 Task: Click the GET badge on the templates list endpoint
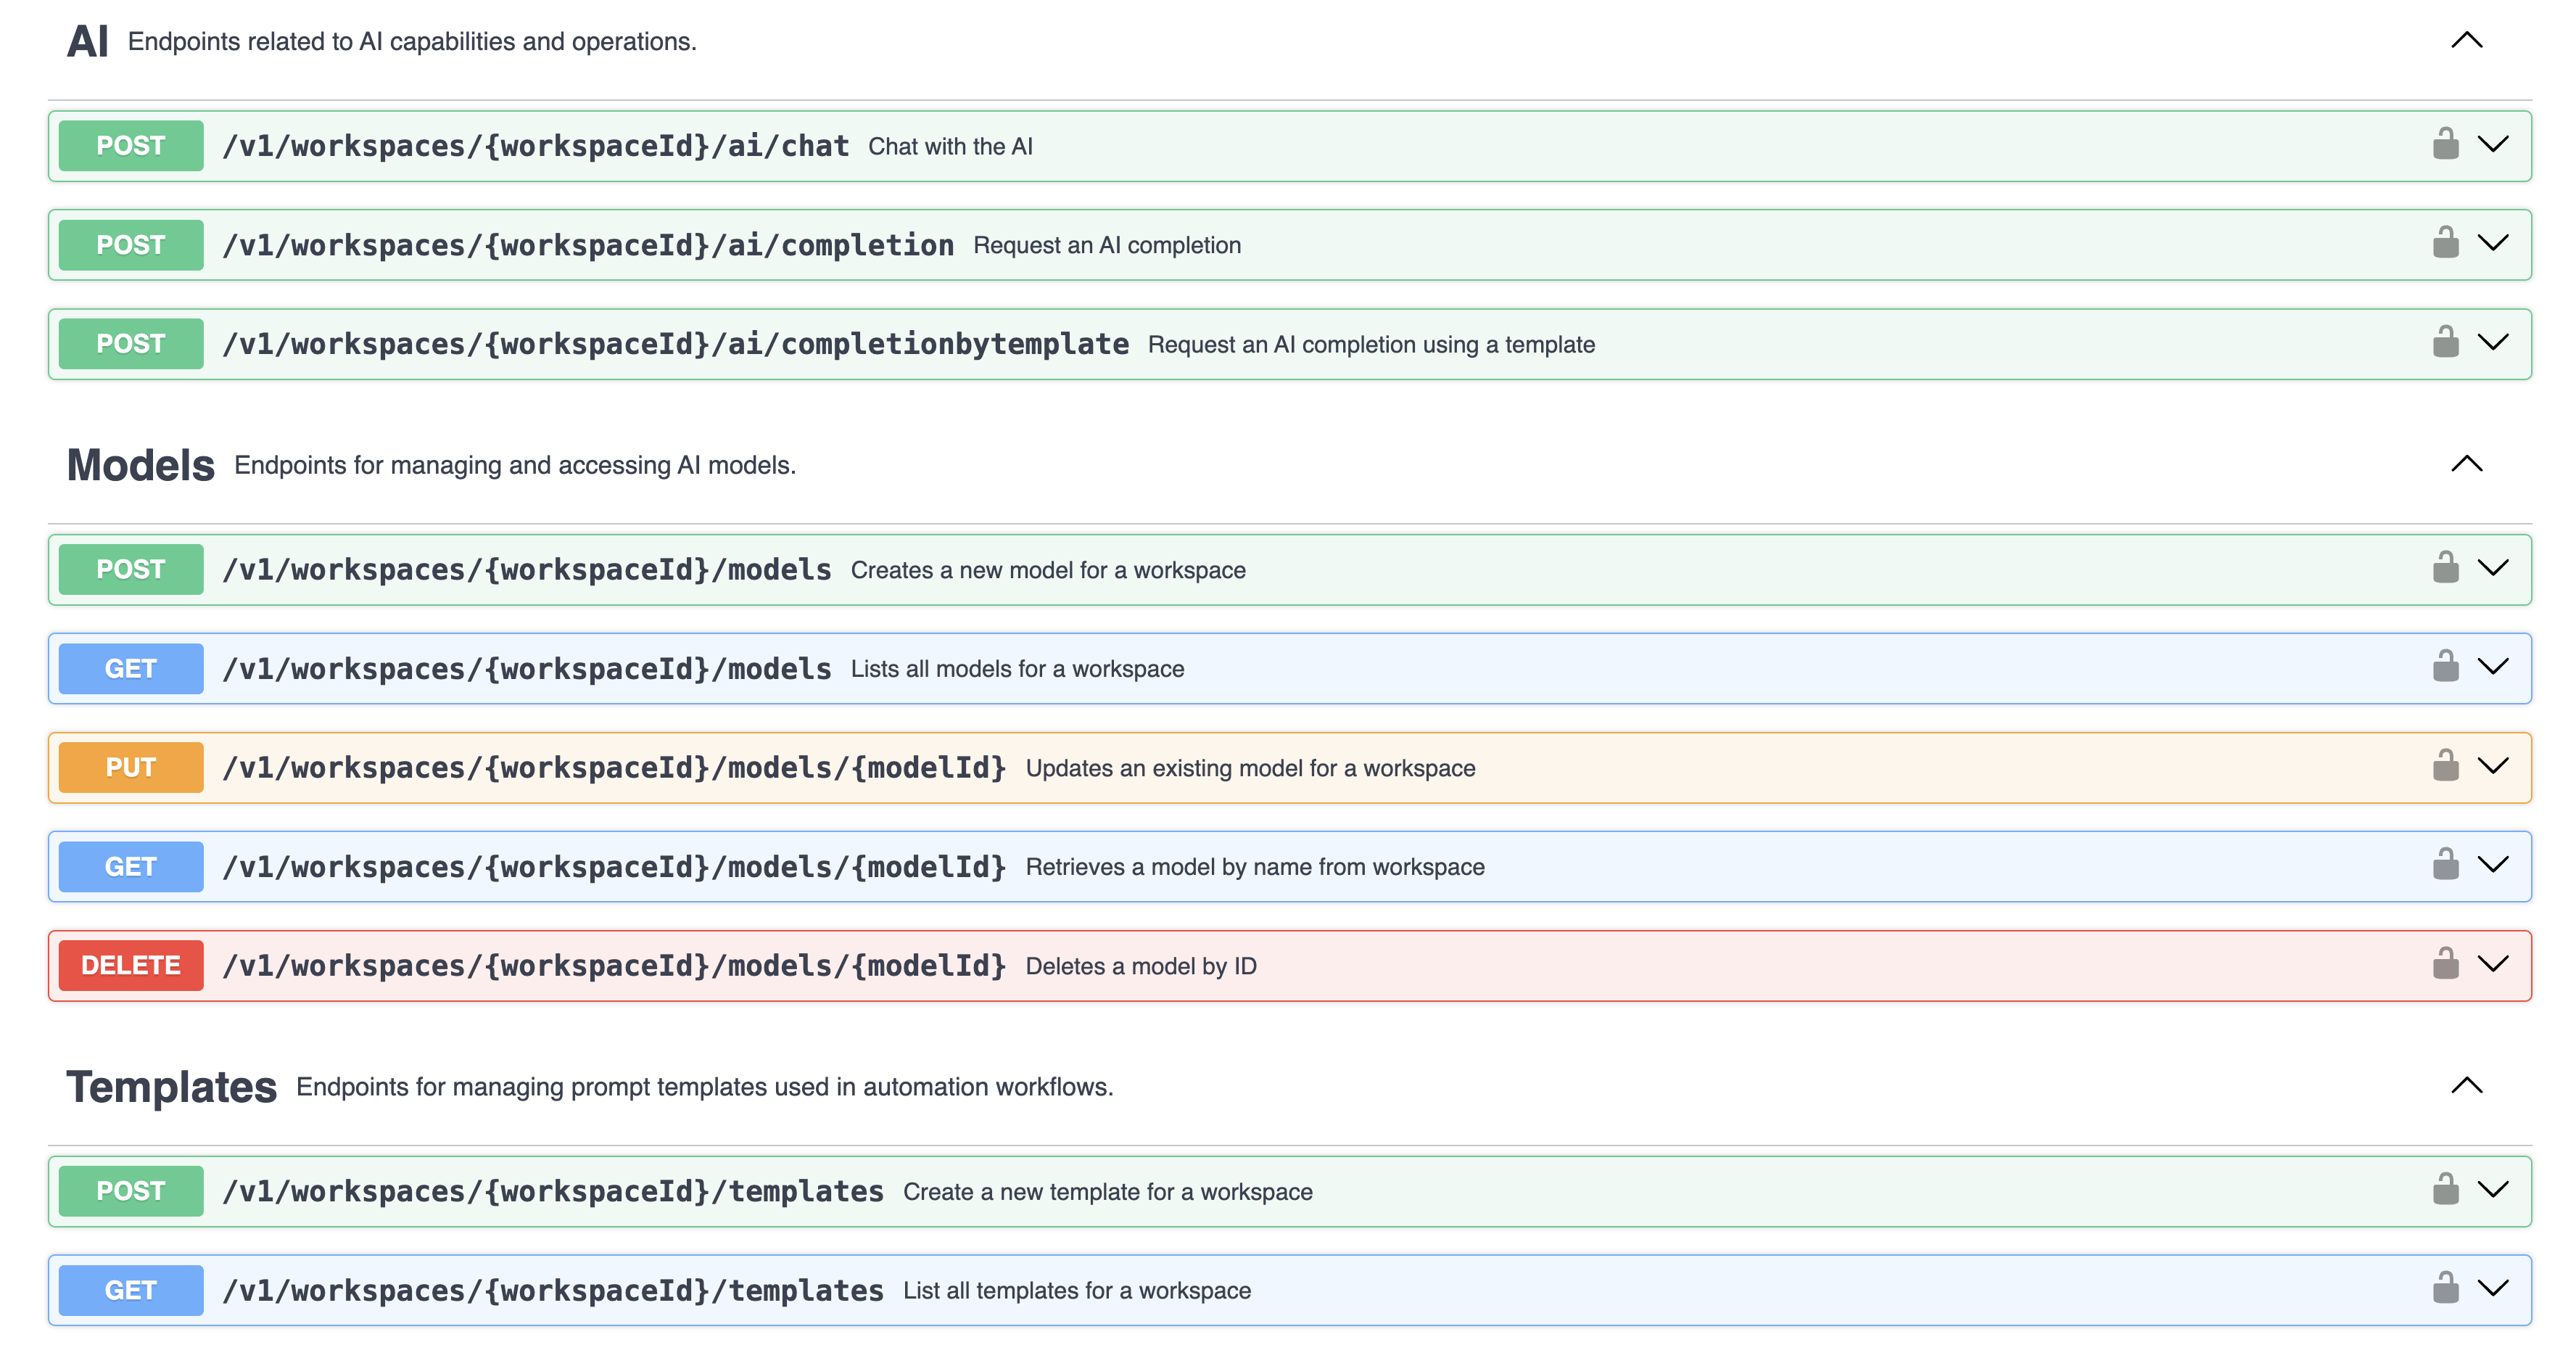130,1289
